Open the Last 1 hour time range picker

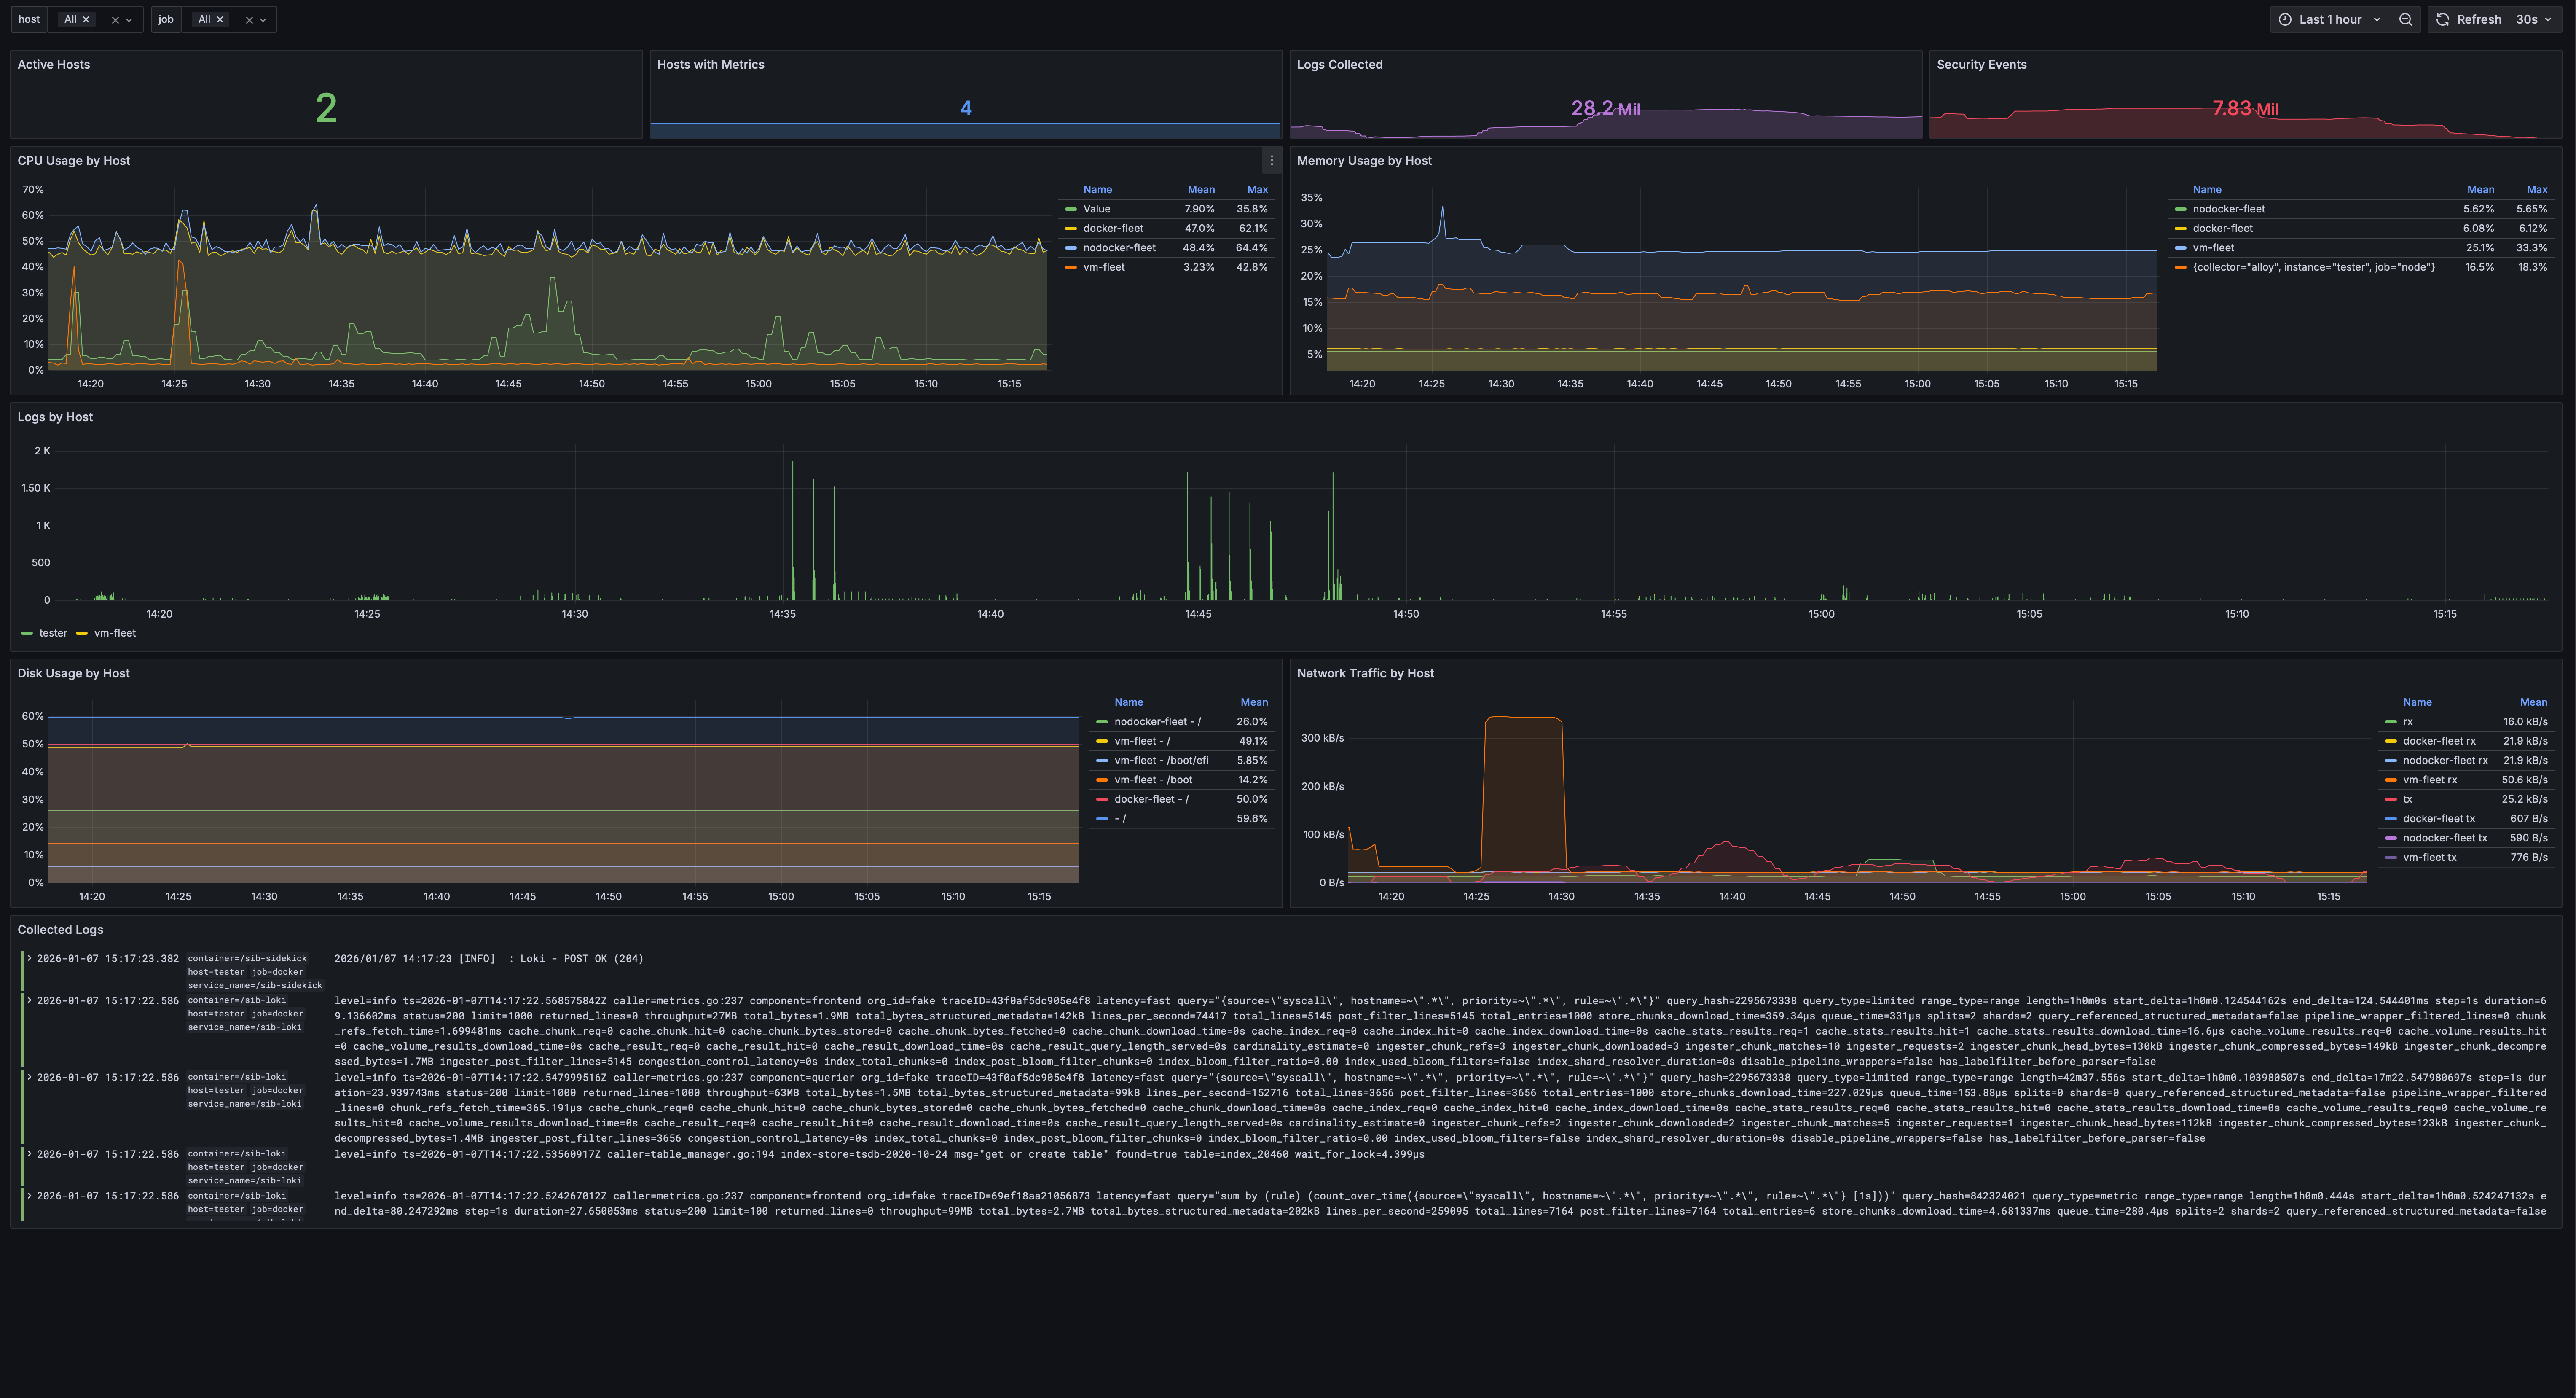tap(2330, 19)
